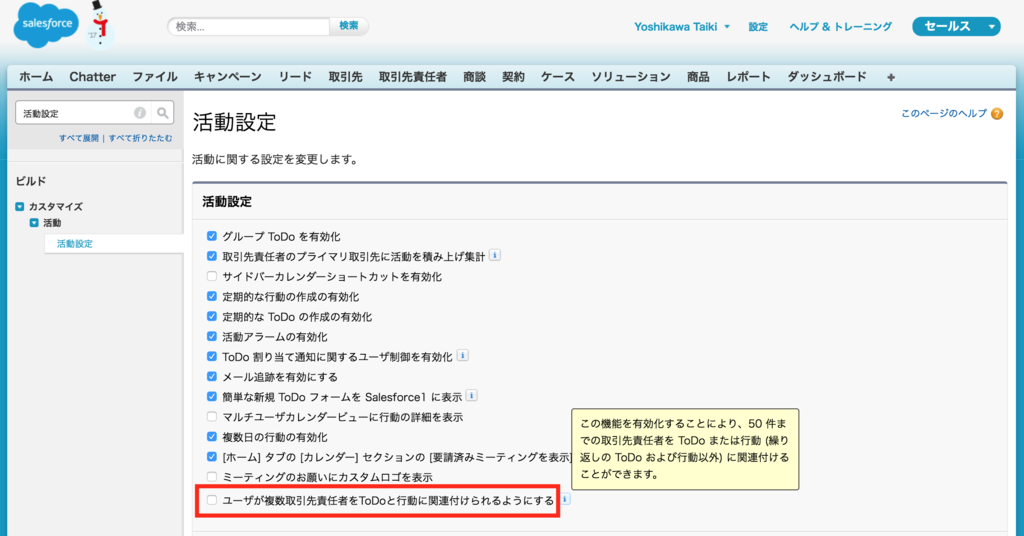This screenshot has height=536, width=1024.
Task: Toggle 要請済みミーティングを表示 checkbox
Action: click(x=212, y=457)
